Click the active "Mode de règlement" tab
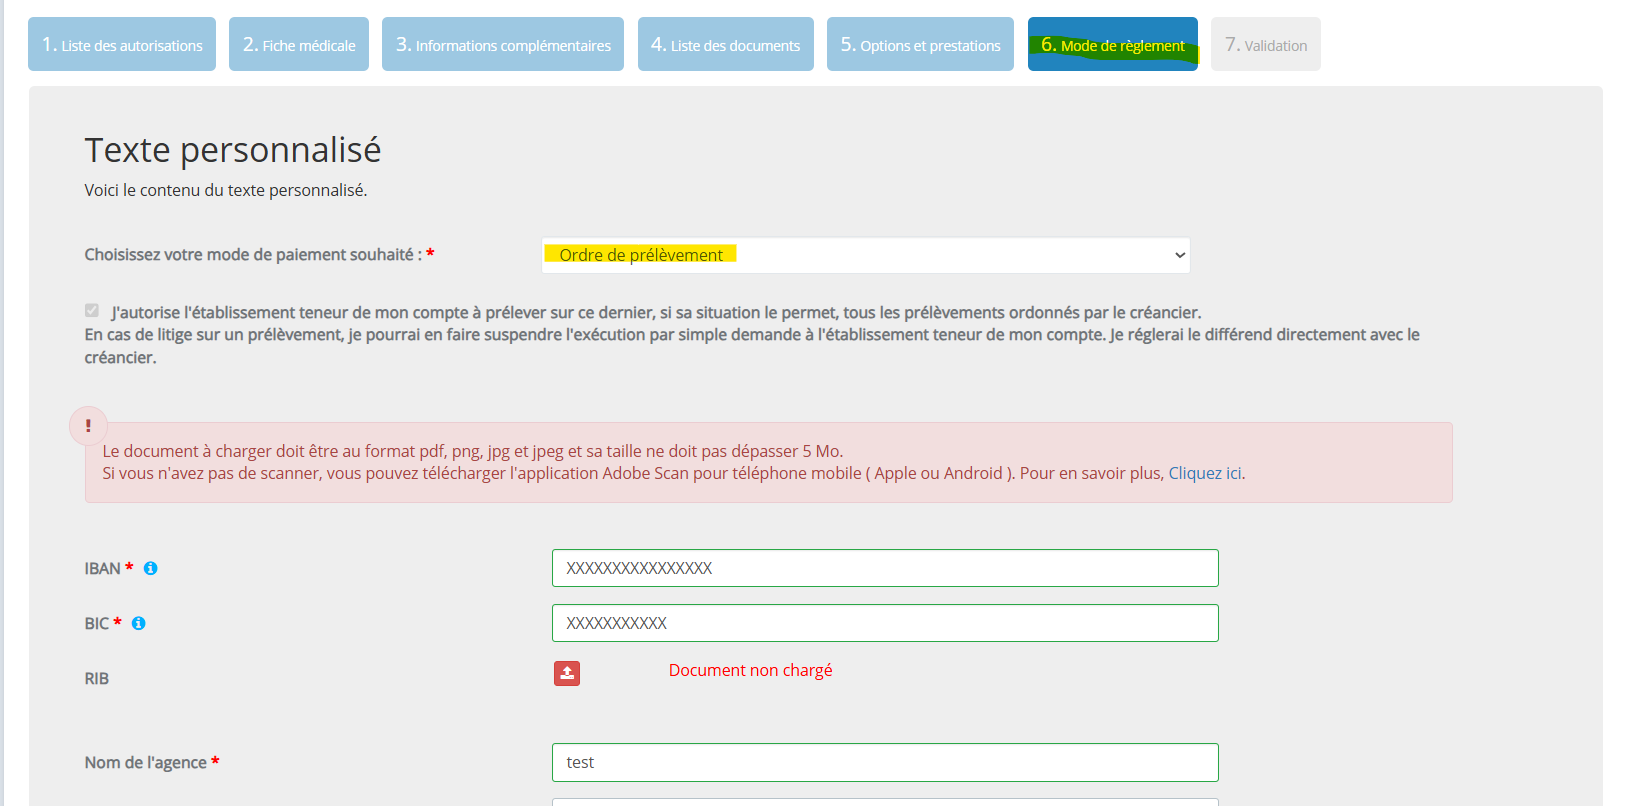This screenshot has width=1625, height=806. pos(1112,45)
